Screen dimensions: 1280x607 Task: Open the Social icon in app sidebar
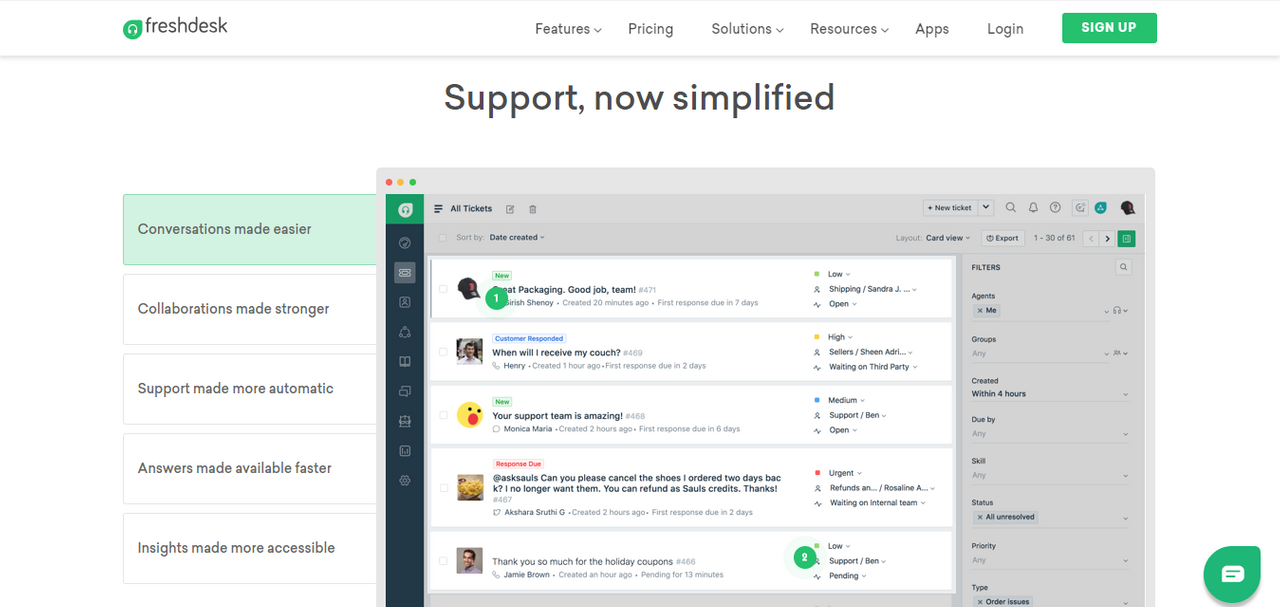pyautogui.click(x=405, y=332)
